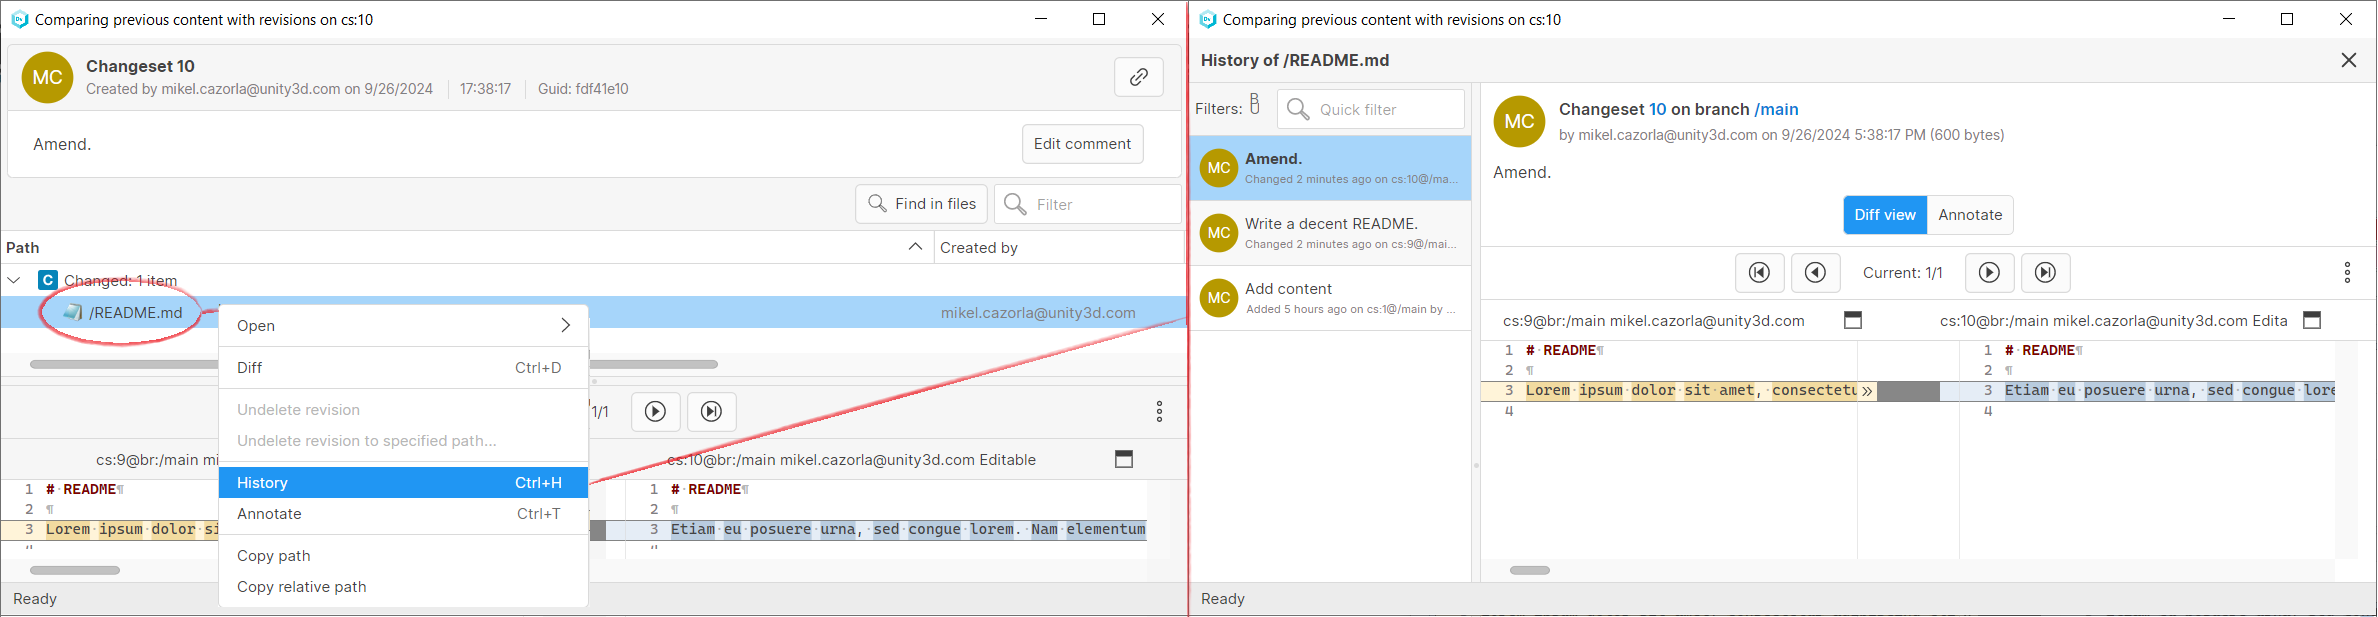Select the Amend. history entry
The image size is (2378, 617).
pyautogui.click(x=1330, y=168)
